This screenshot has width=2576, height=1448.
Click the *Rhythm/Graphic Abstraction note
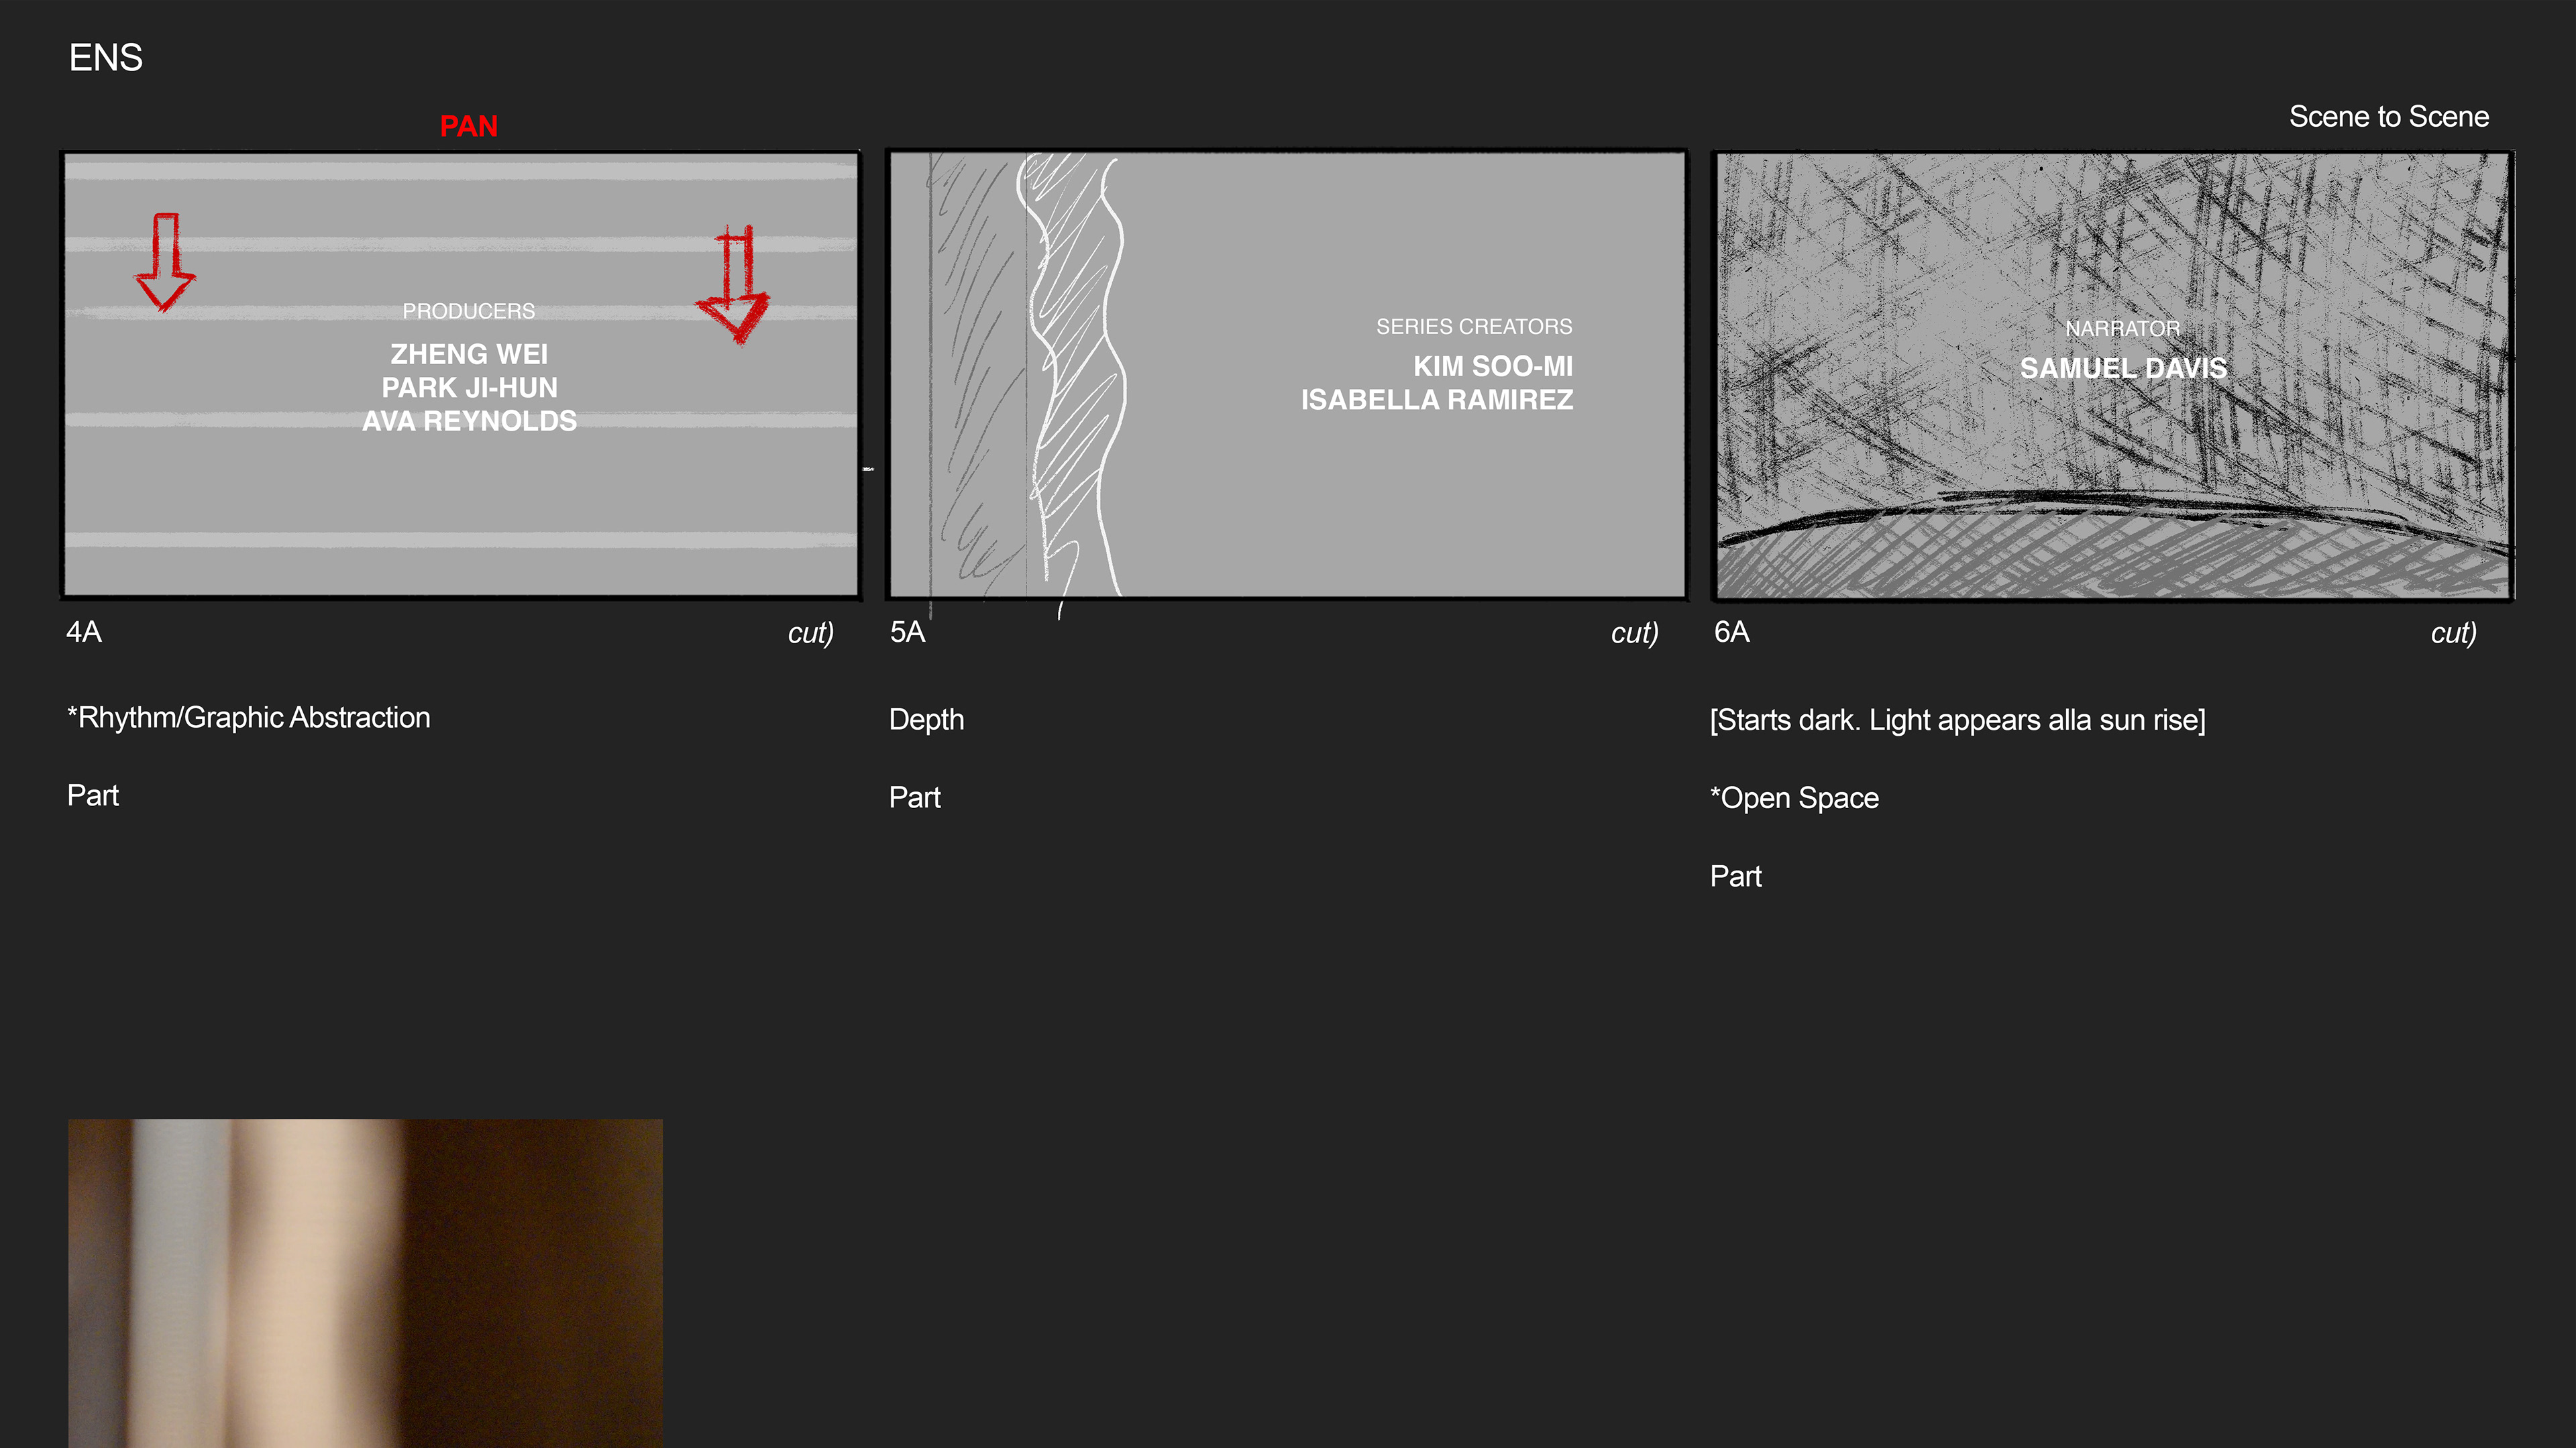248,718
